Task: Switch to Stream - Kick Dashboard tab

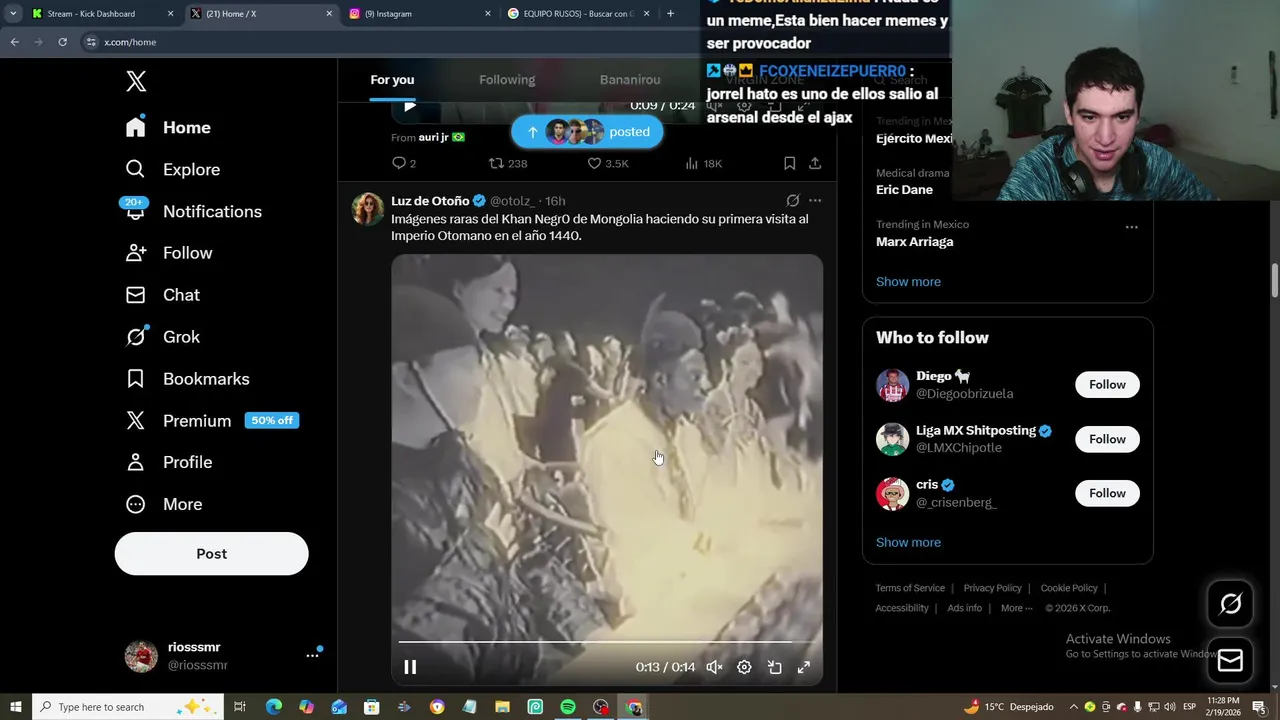Action: tap(103, 14)
